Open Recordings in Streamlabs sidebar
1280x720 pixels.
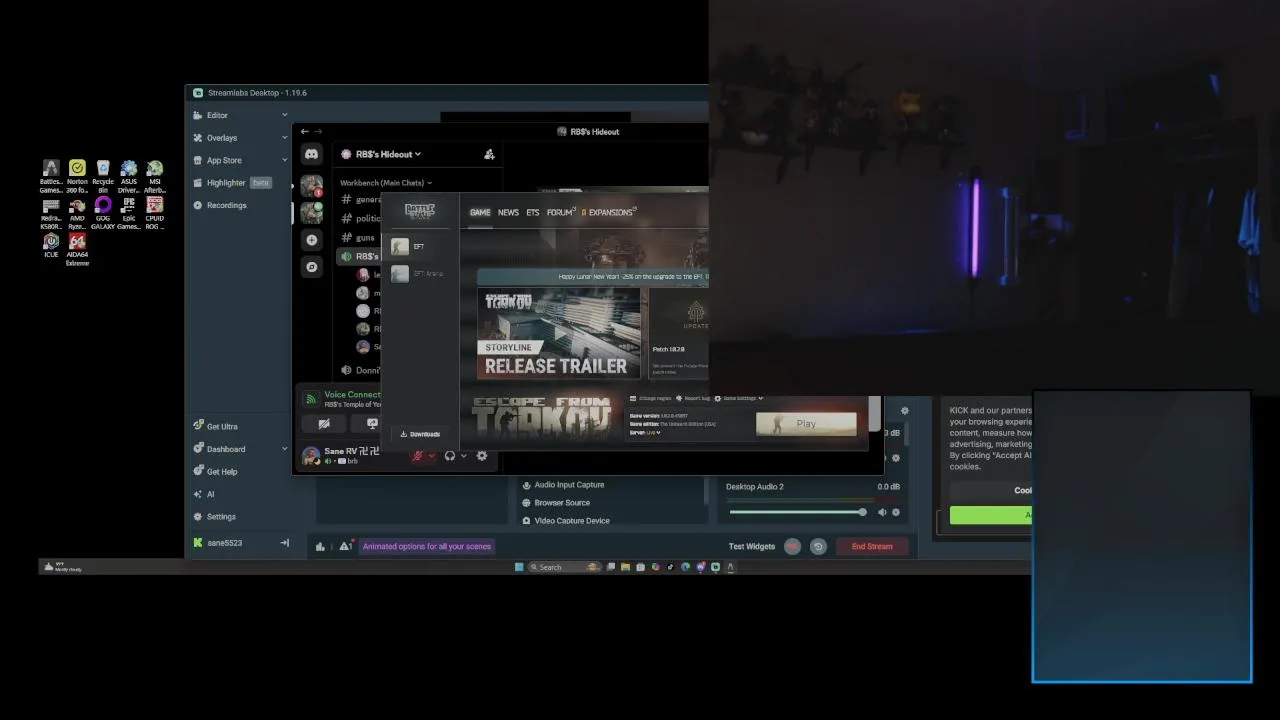(x=226, y=205)
